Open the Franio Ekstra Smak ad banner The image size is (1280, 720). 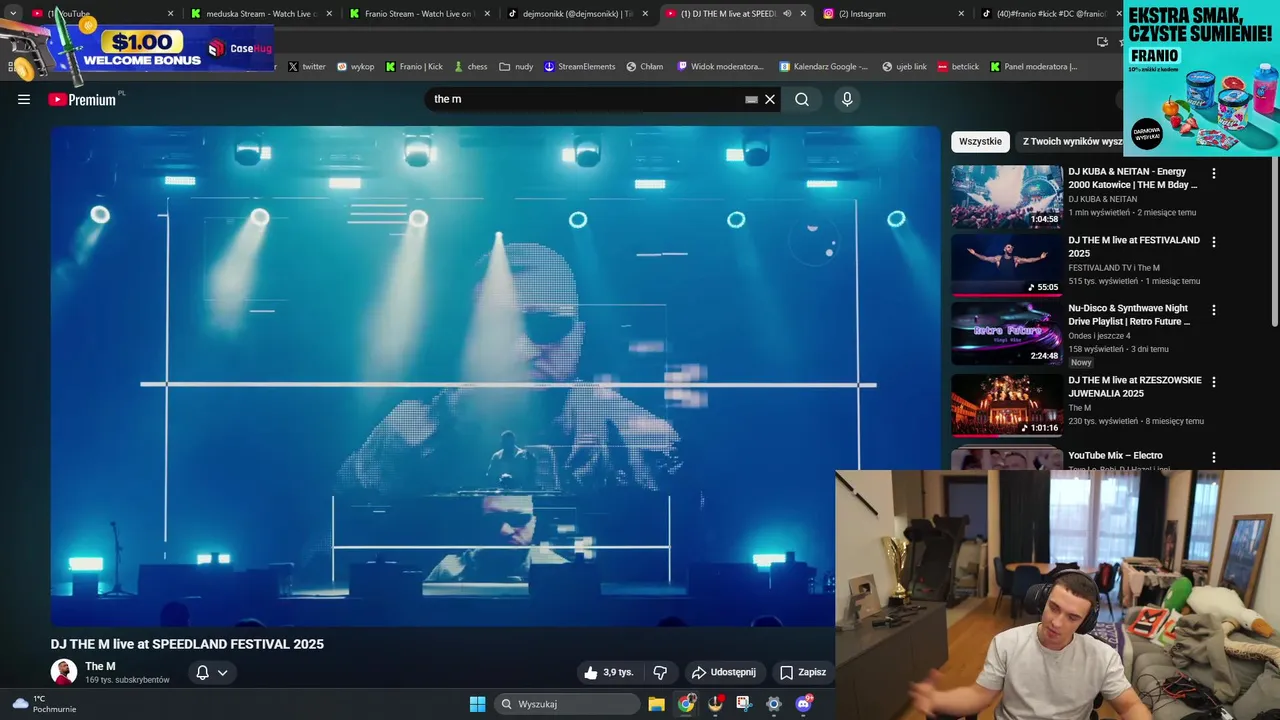click(x=1201, y=79)
